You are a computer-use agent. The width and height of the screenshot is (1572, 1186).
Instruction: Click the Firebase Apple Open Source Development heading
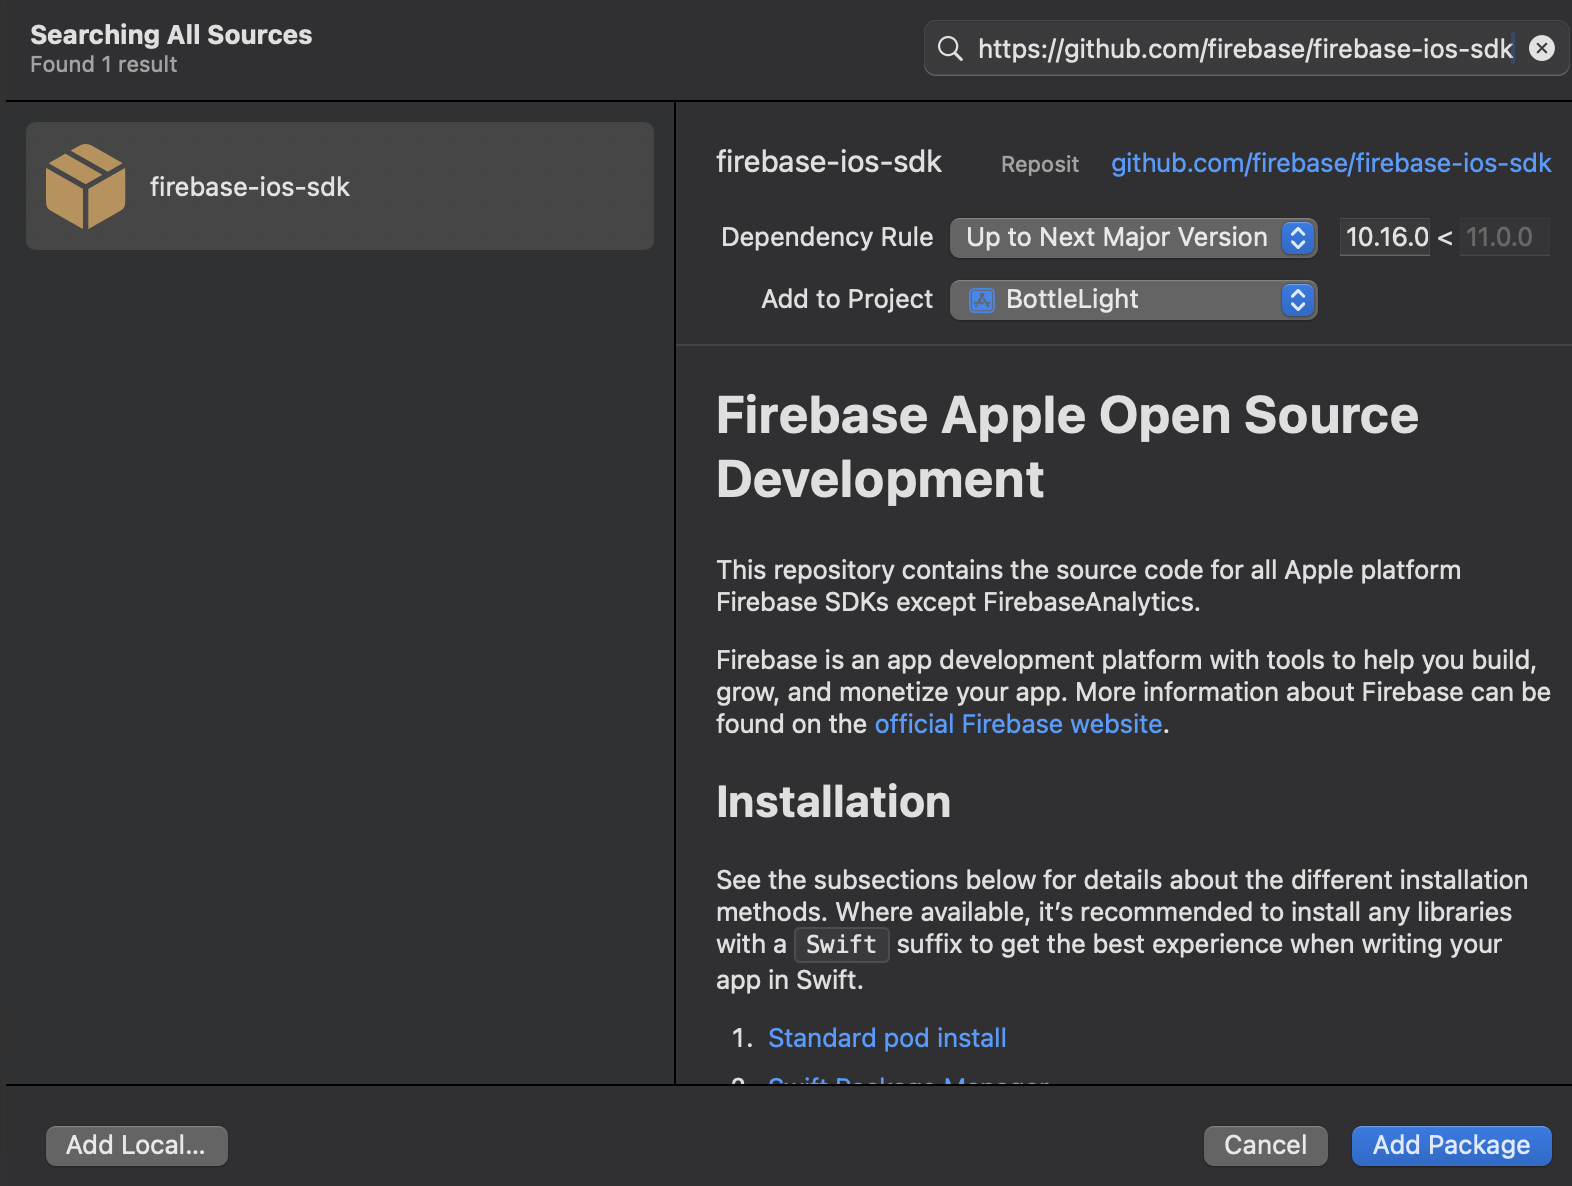[x=1067, y=447]
